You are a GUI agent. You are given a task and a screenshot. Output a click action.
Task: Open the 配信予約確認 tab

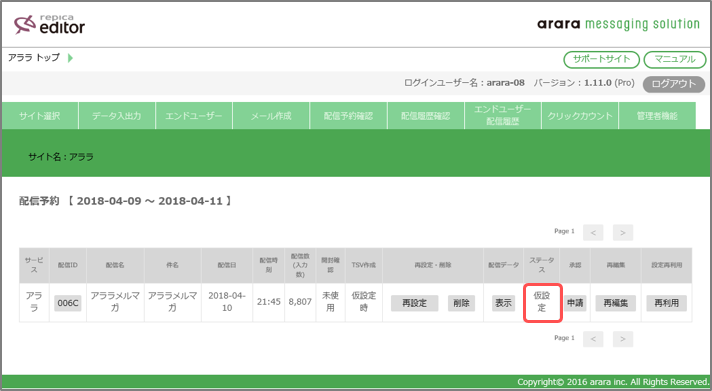[x=348, y=116]
